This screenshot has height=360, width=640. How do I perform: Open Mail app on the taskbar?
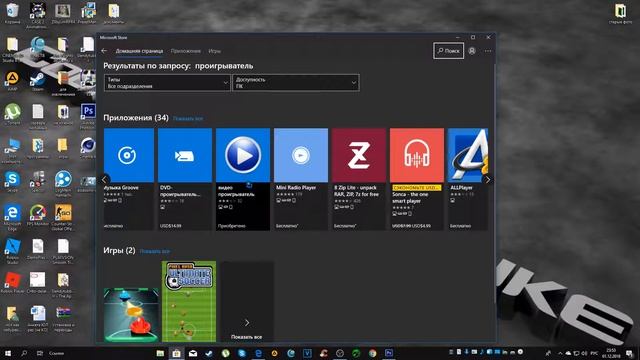[193, 353]
